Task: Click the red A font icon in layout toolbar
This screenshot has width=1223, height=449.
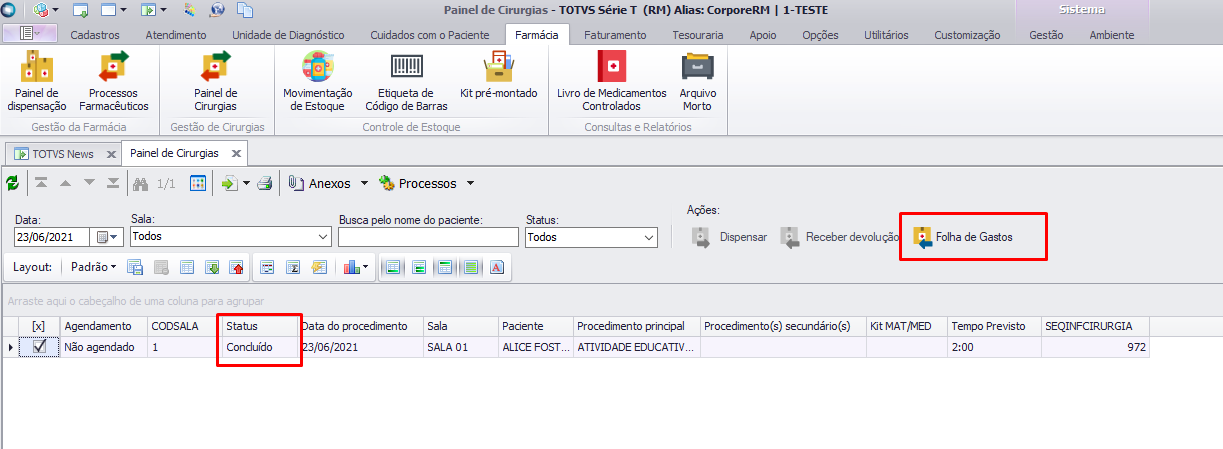Action: (496, 267)
